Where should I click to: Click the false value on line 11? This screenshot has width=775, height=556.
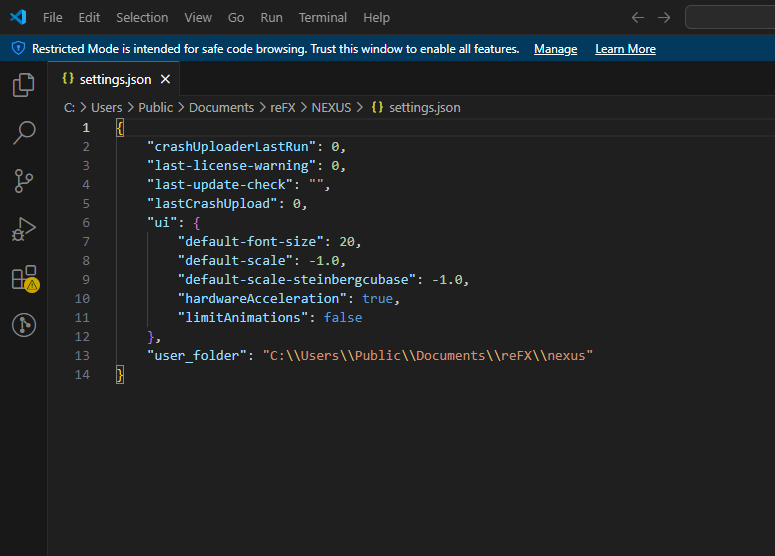343,317
